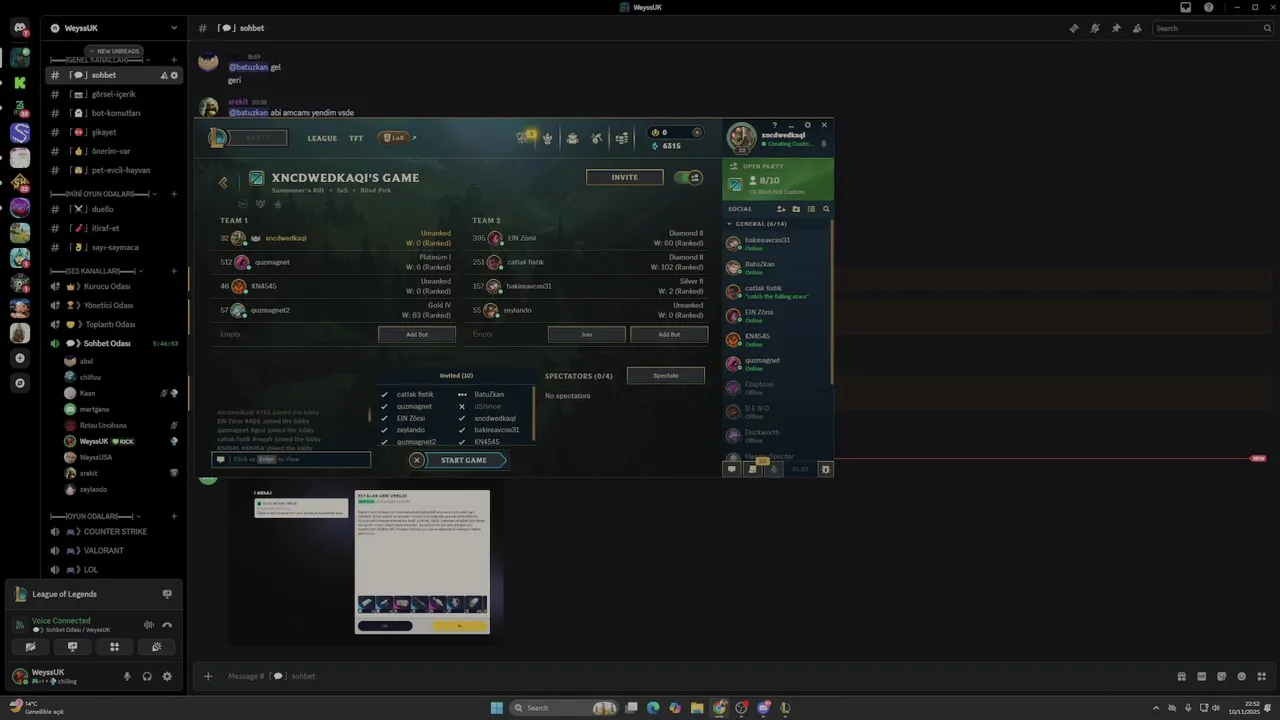Open bot-komutları channel
The height and width of the screenshot is (720, 1280).
(114, 113)
